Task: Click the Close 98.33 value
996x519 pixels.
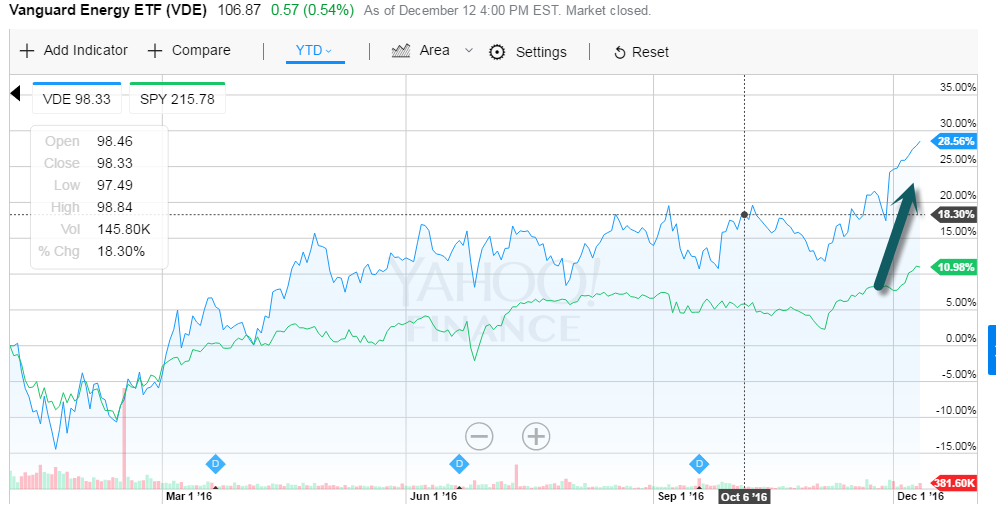Action: pyautogui.click(x=115, y=163)
